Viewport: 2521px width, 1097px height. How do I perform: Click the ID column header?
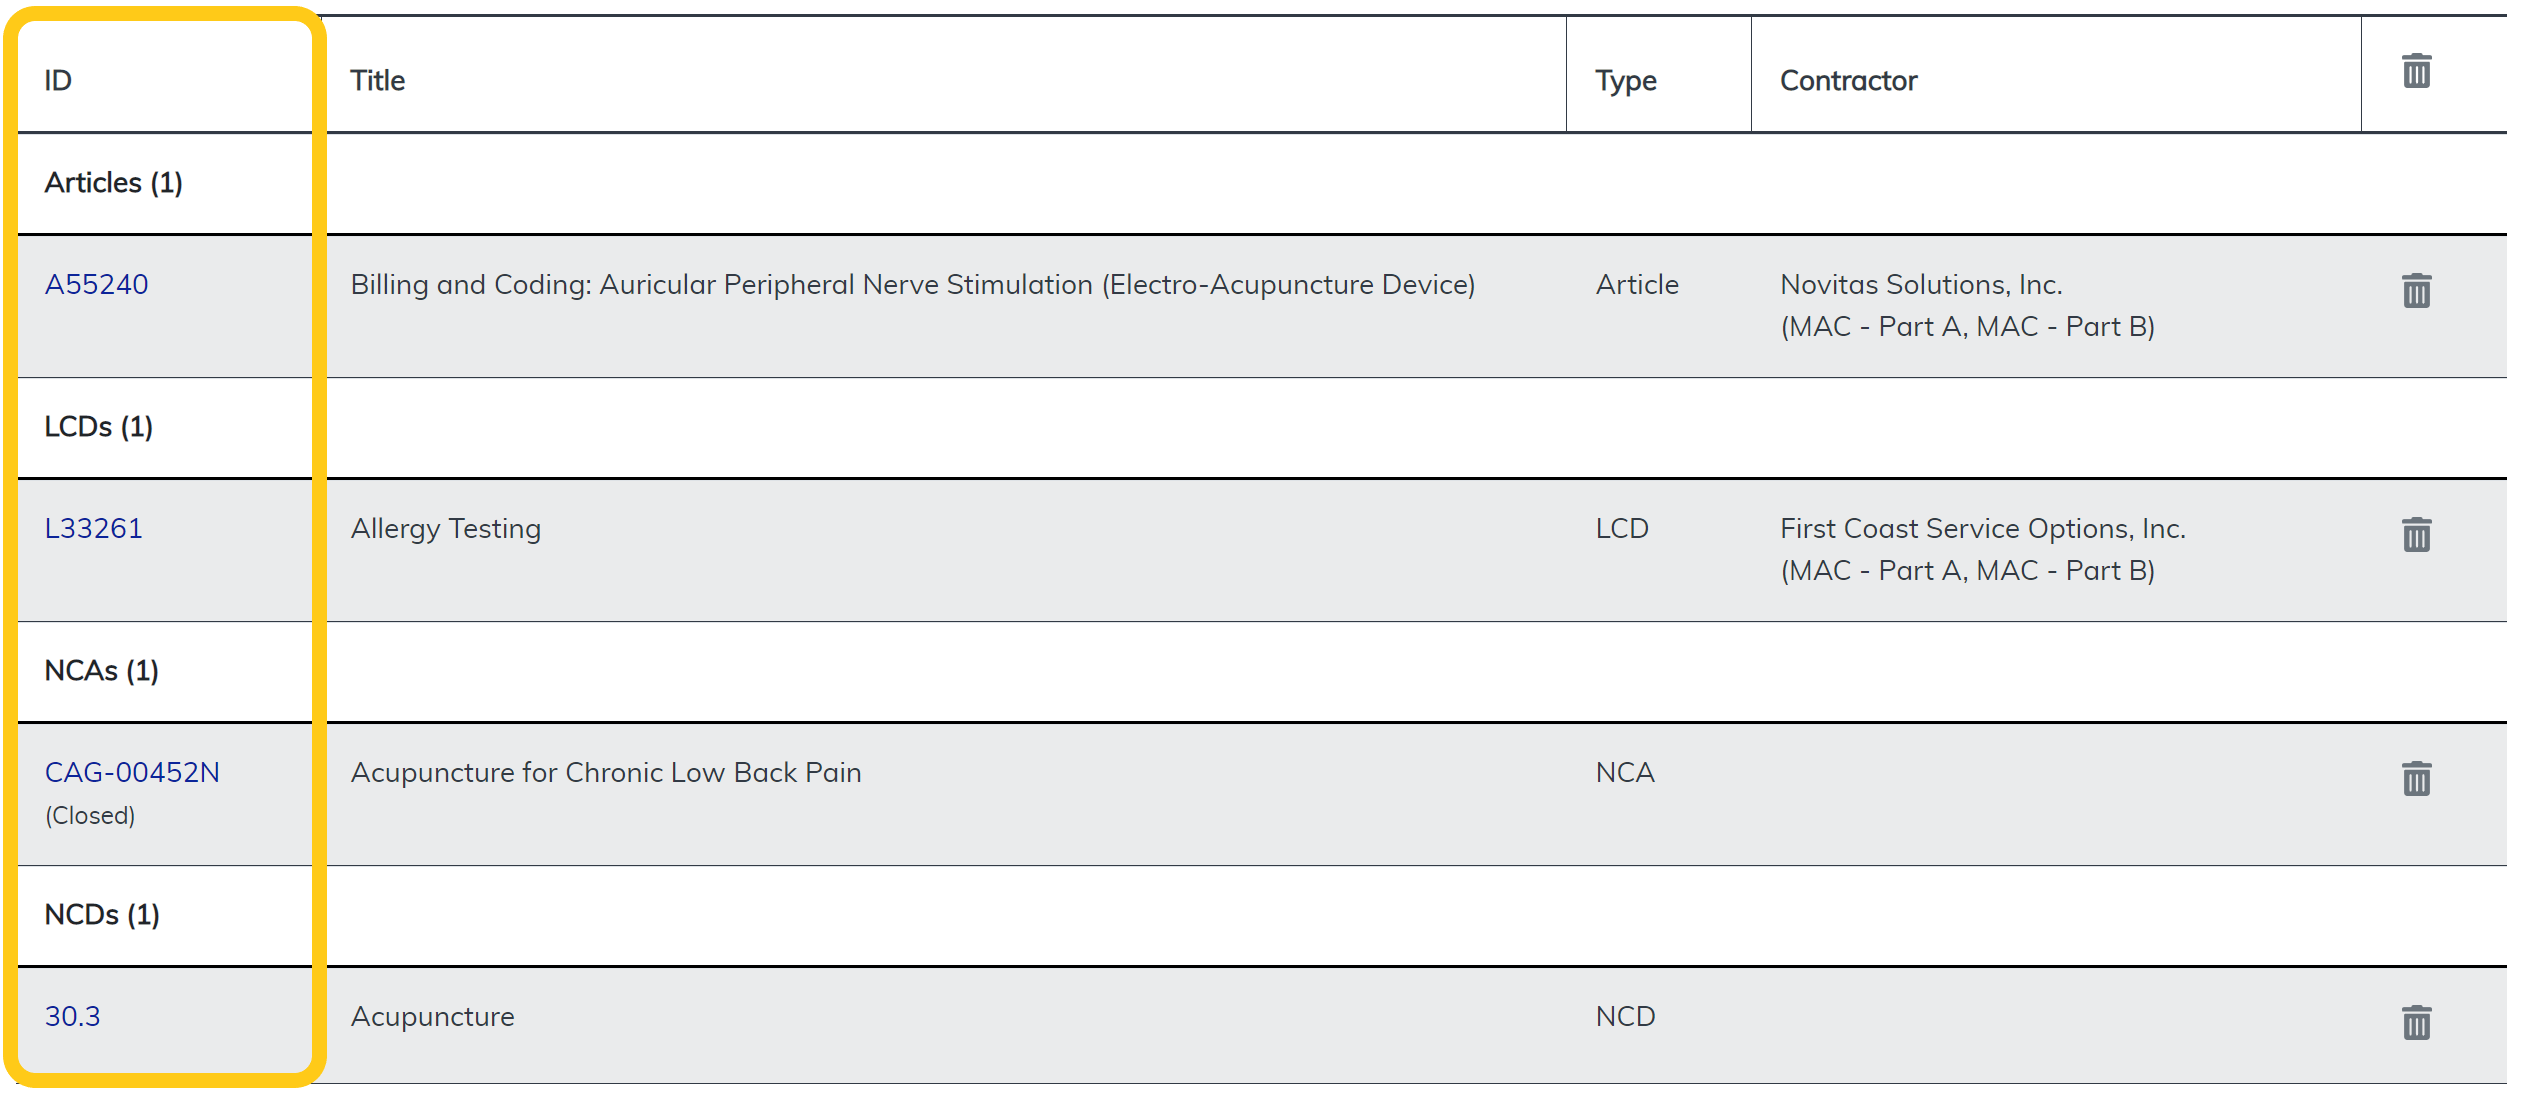pos(58,81)
